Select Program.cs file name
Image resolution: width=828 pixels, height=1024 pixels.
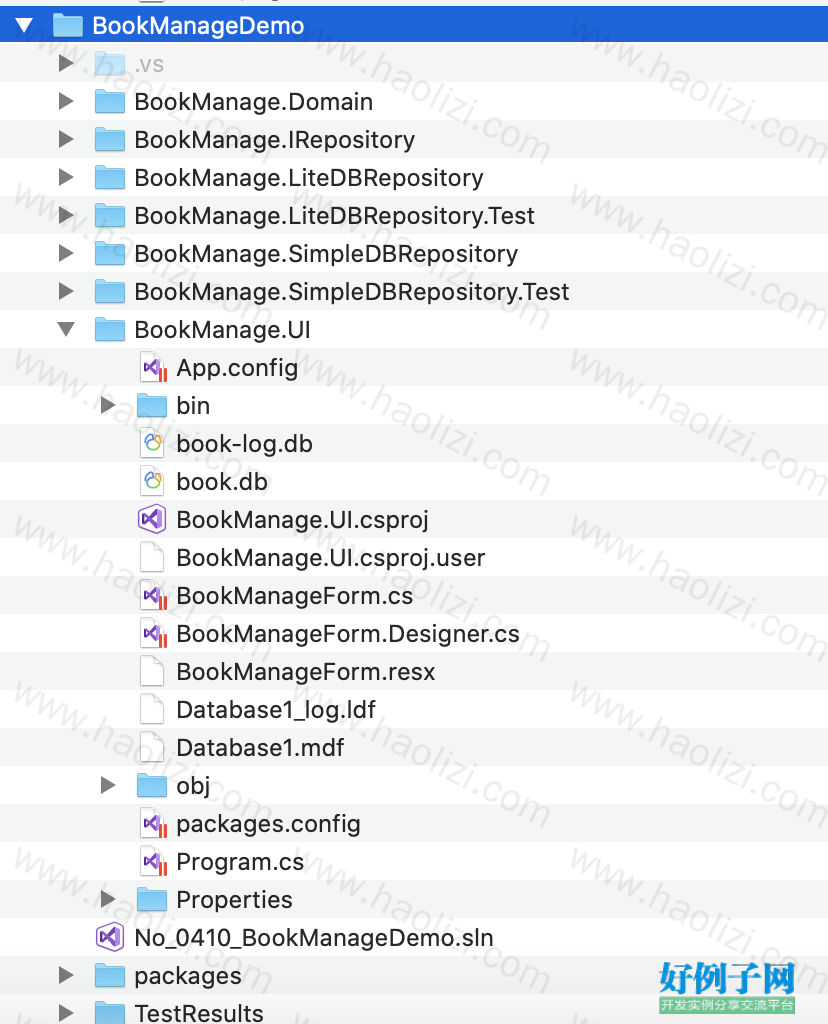[240, 862]
